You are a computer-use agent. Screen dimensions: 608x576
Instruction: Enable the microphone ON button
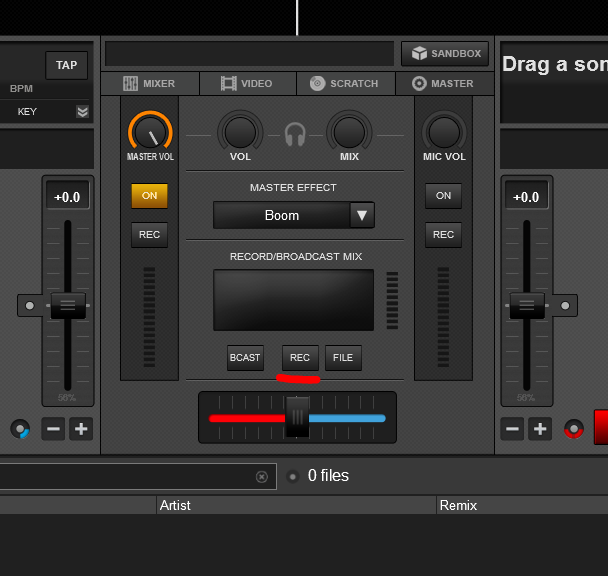coord(443,195)
